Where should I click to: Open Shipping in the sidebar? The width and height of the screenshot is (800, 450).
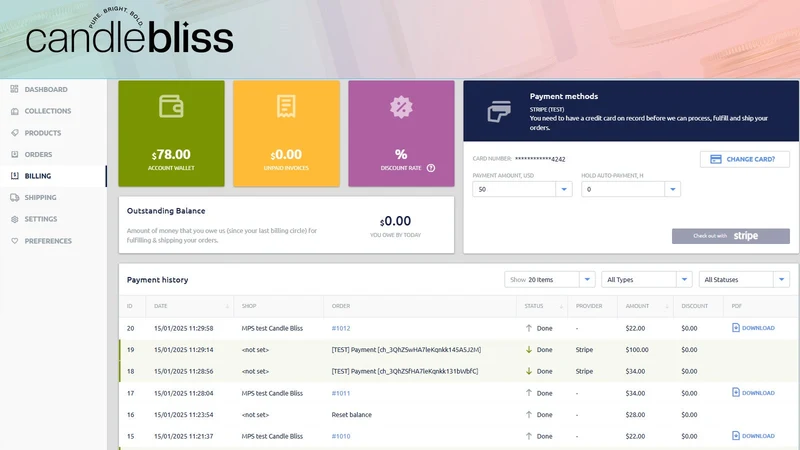(x=40, y=197)
